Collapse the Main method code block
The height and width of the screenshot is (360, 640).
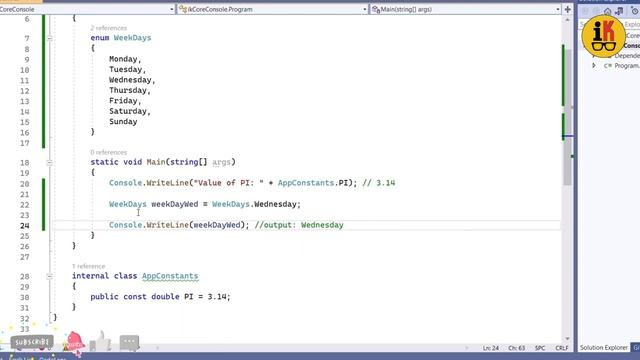click(49, 162)
